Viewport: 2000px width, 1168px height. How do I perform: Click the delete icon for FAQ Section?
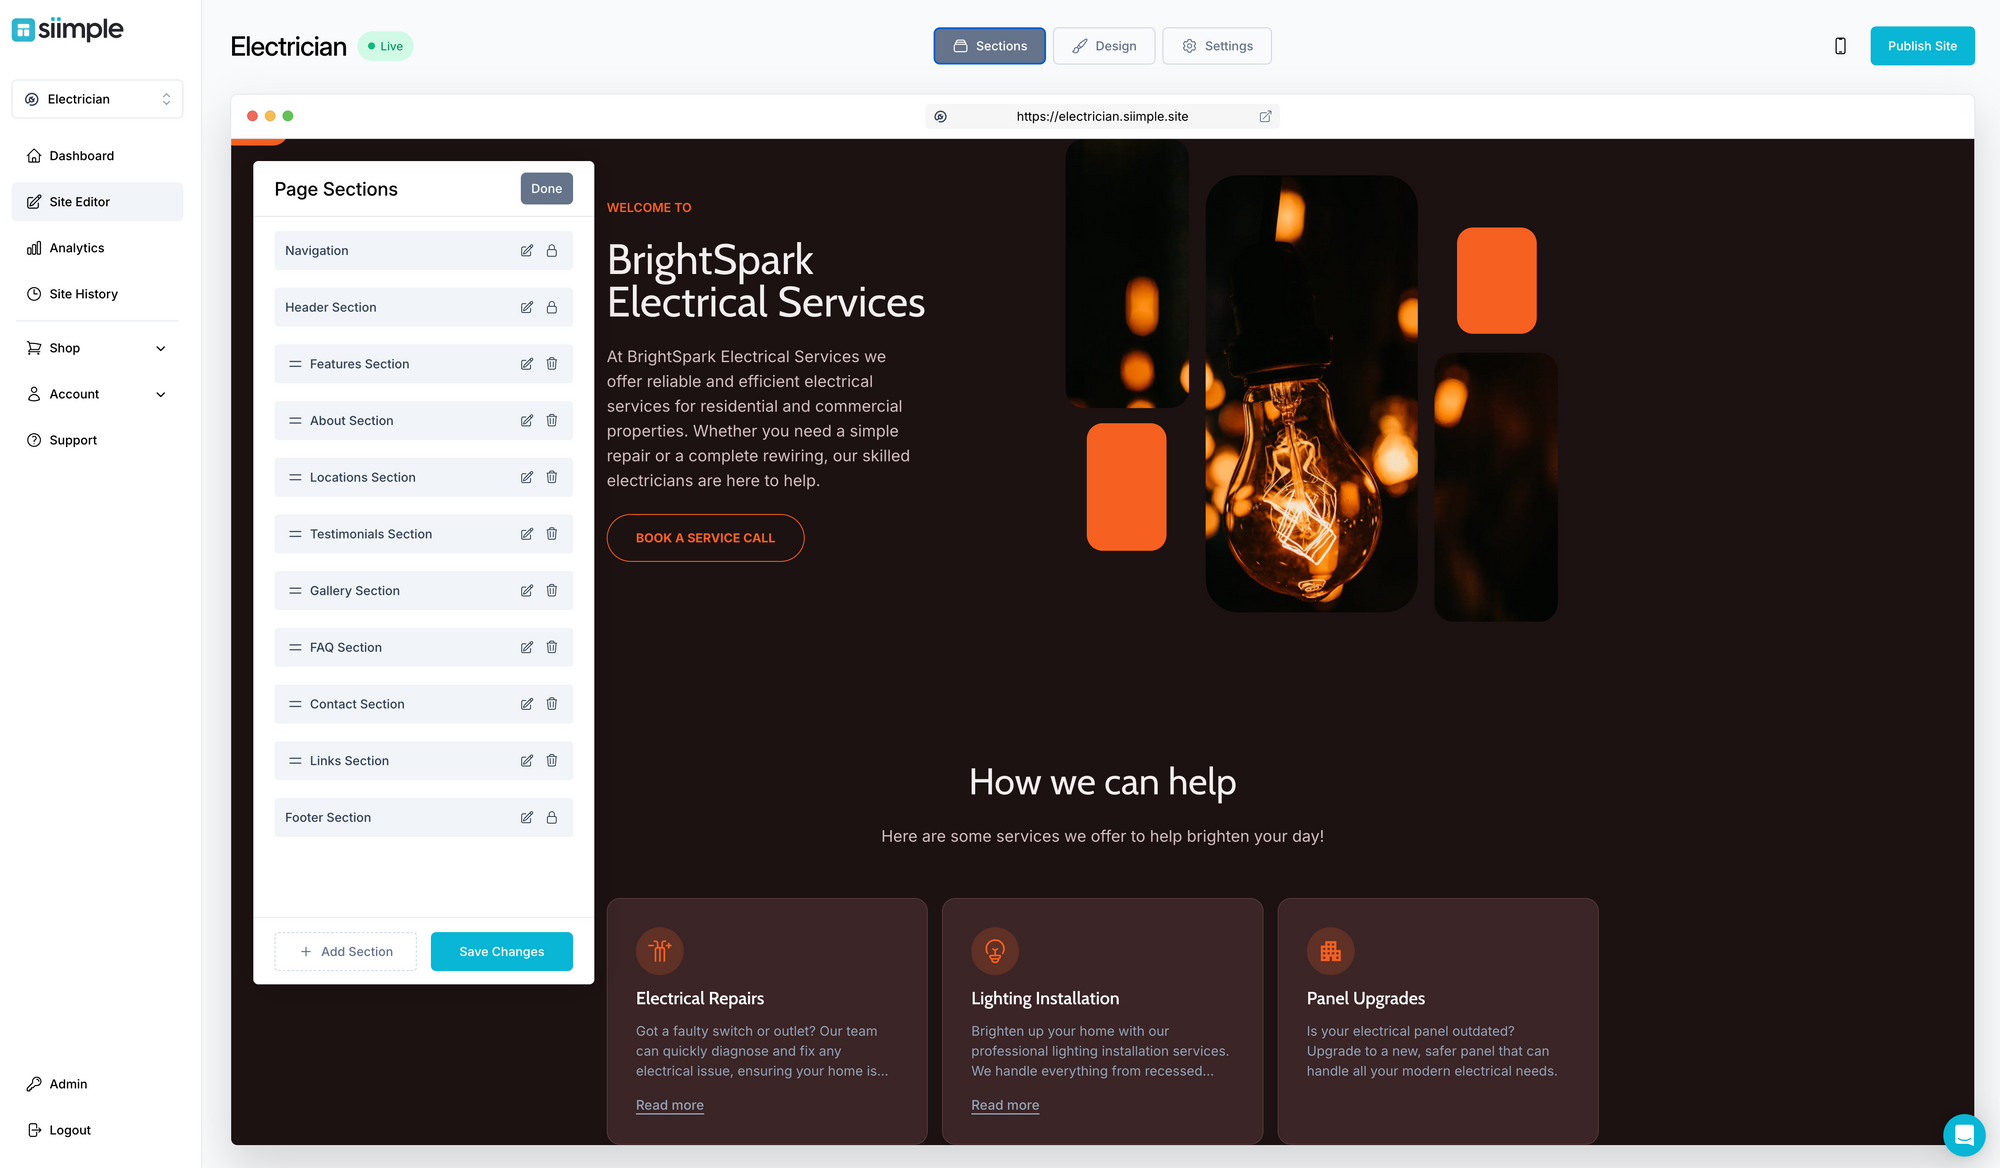550,647
